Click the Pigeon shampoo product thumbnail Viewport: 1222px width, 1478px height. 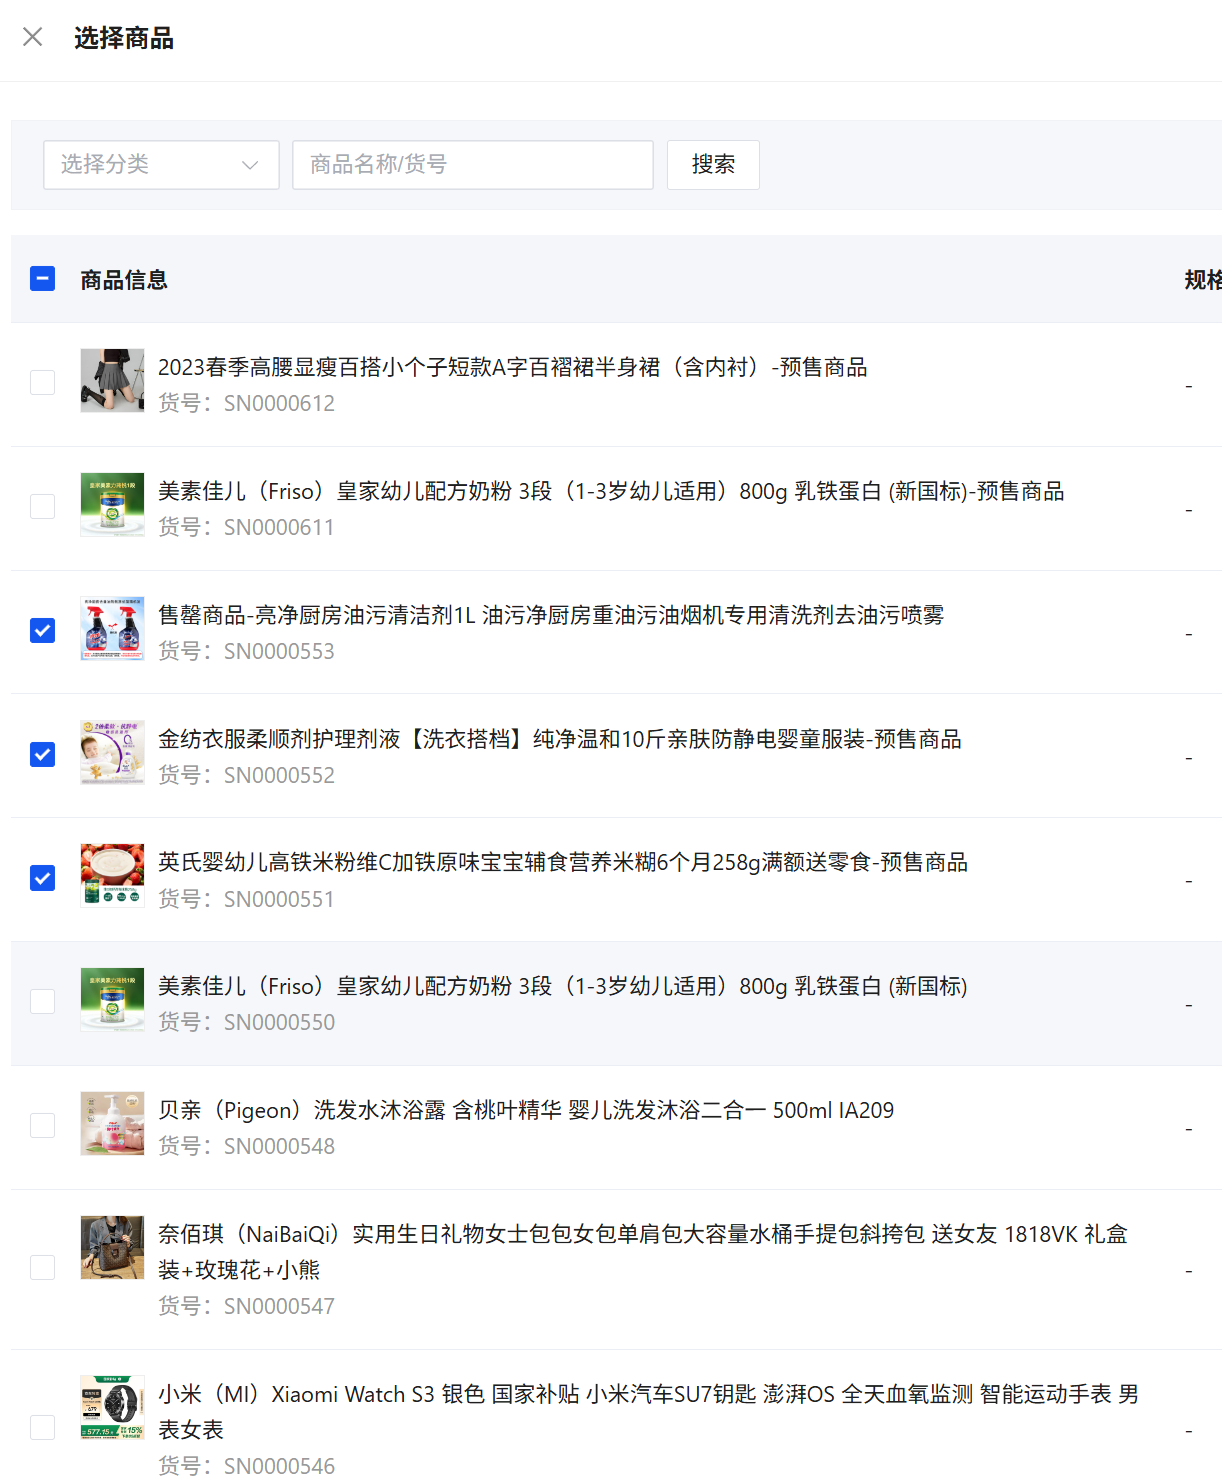pyautogui.click(x=112, y=1123)
